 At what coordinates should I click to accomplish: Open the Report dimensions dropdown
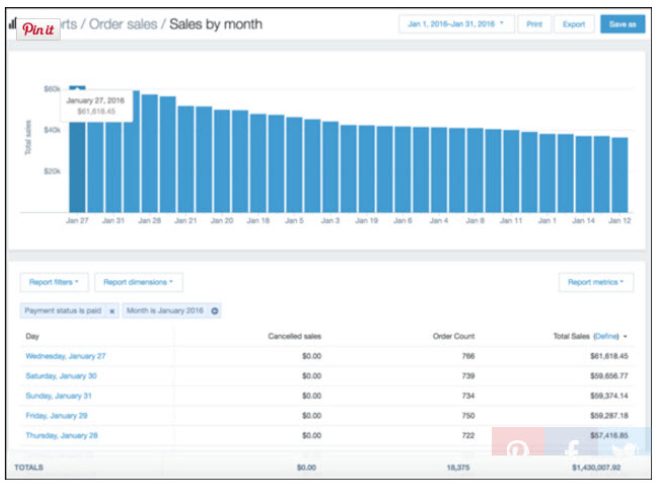tap(139, 283)
